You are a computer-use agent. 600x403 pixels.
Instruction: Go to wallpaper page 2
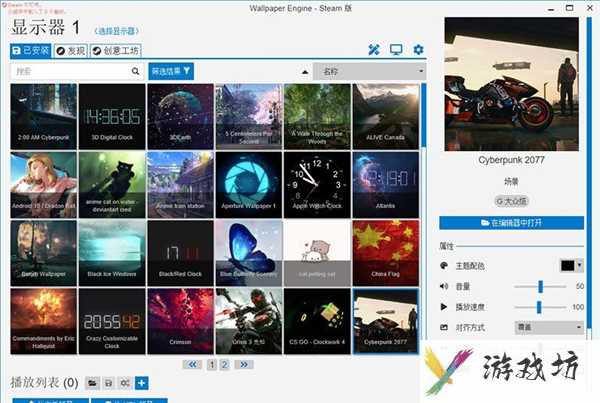225,365
